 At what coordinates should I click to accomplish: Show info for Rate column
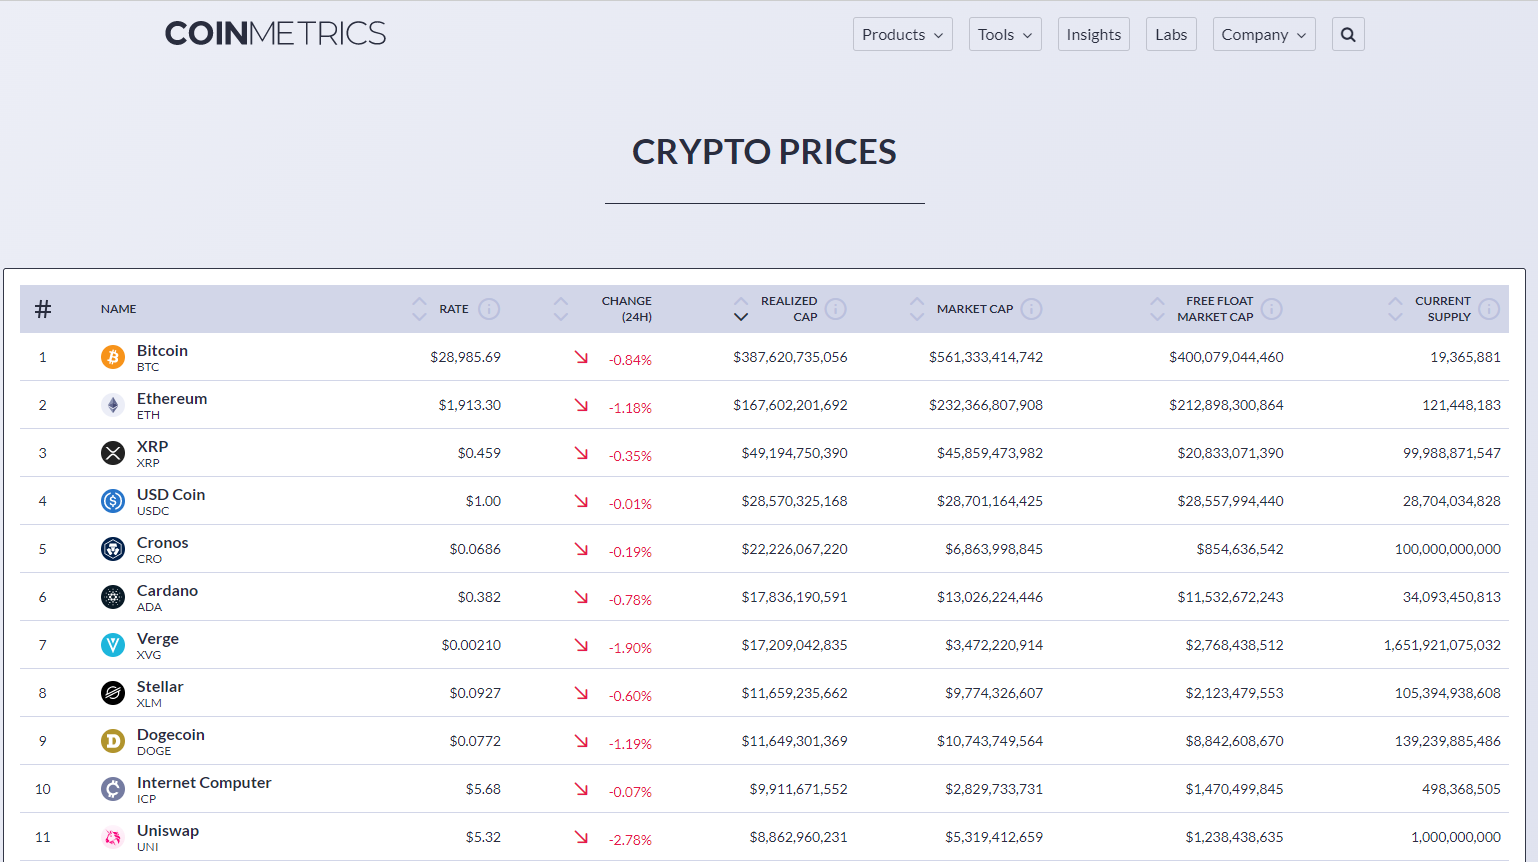click(x=489, y=309)
